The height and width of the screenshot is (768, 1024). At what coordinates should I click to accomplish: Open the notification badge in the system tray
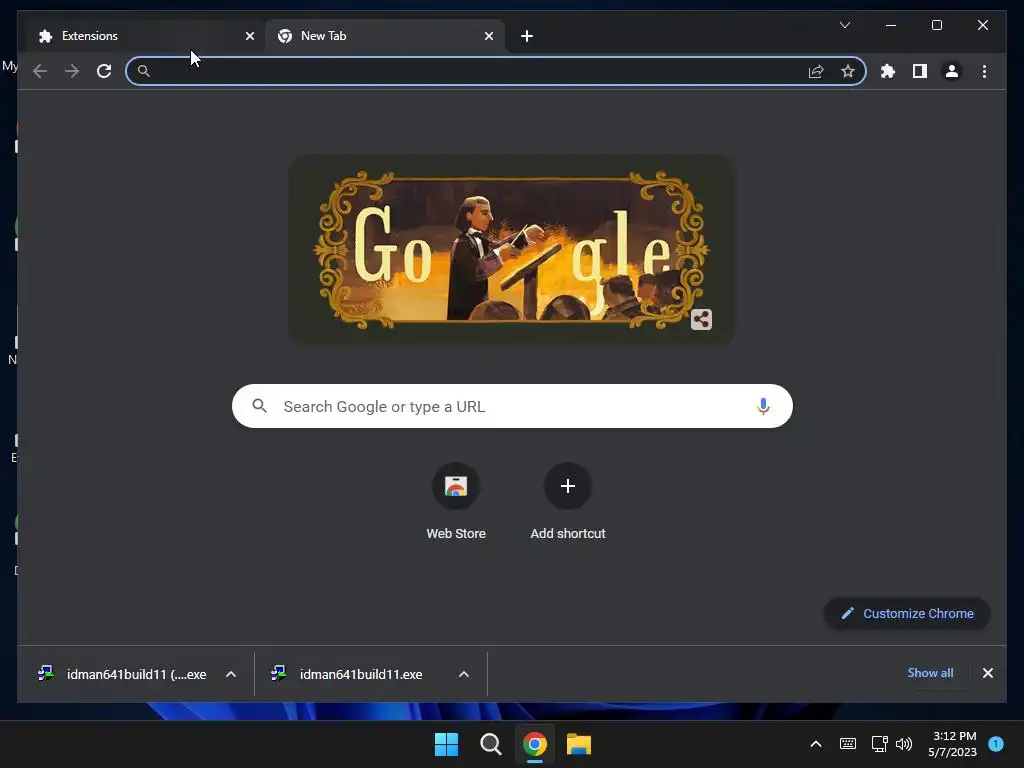click(x=995, y=744)
